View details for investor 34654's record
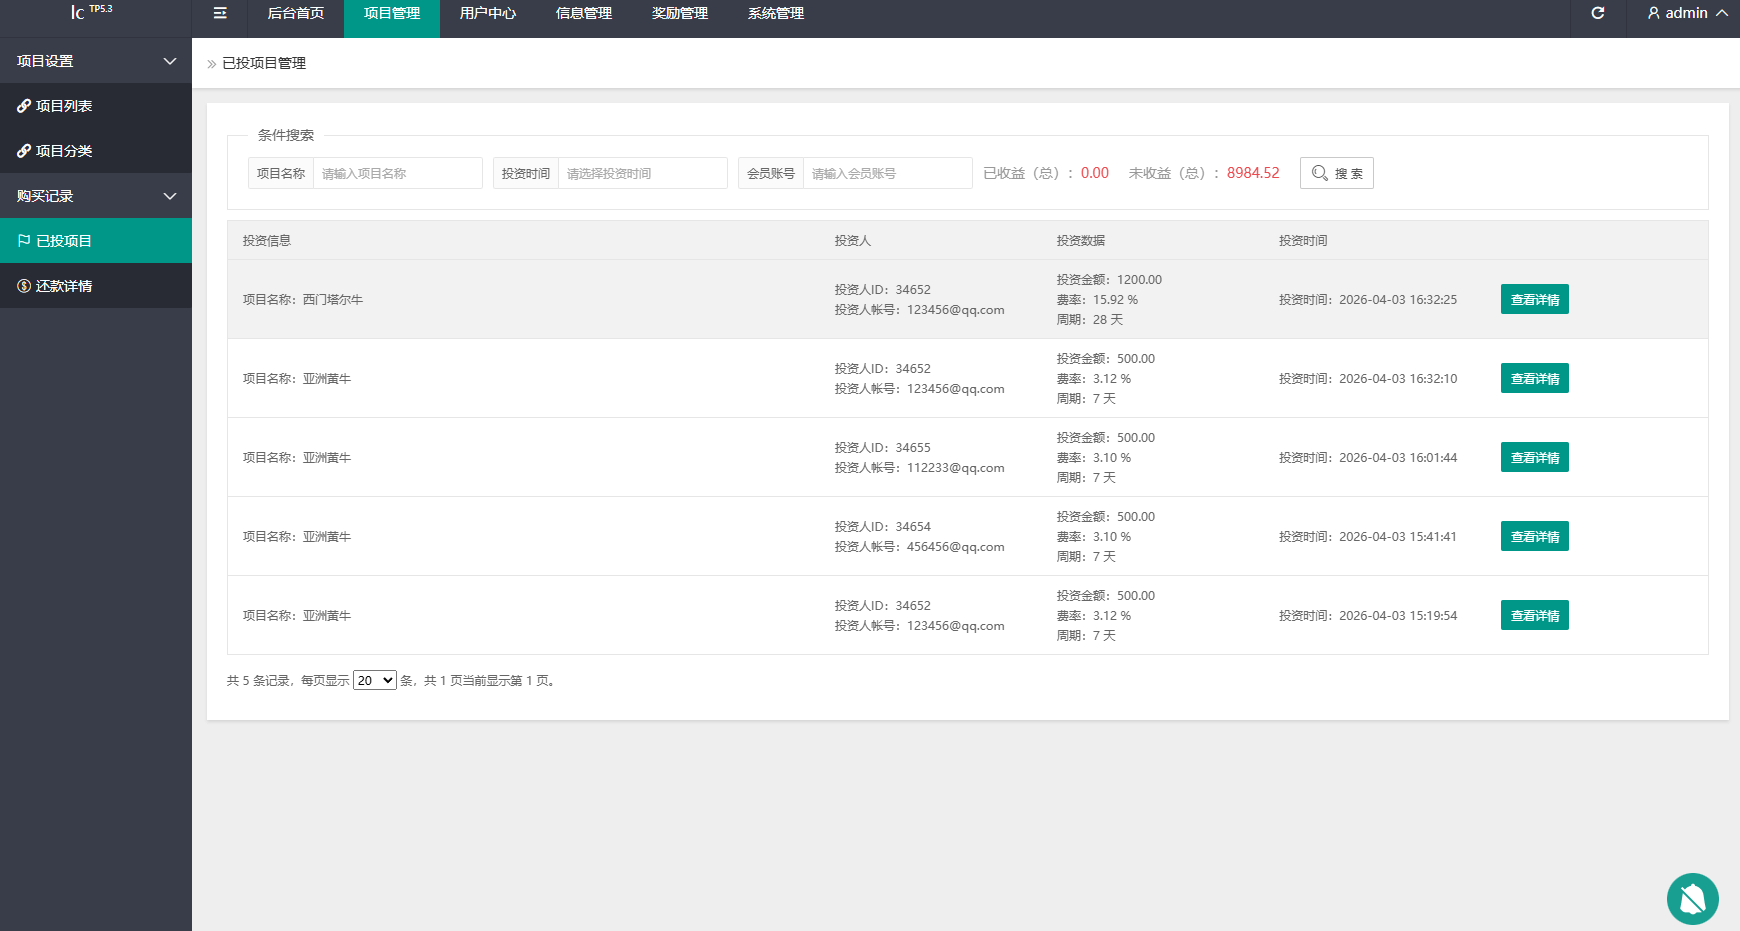Viewport: 1740px width, 931px height. 1534,536
